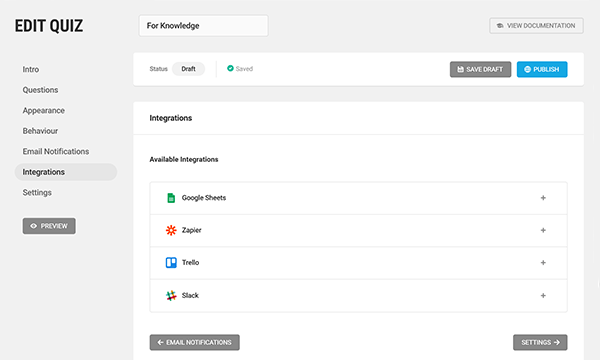Click the green Saved checkmark icon
This screenshot has width=600, height=360.
pyautogui.click(x=230, y=68)
